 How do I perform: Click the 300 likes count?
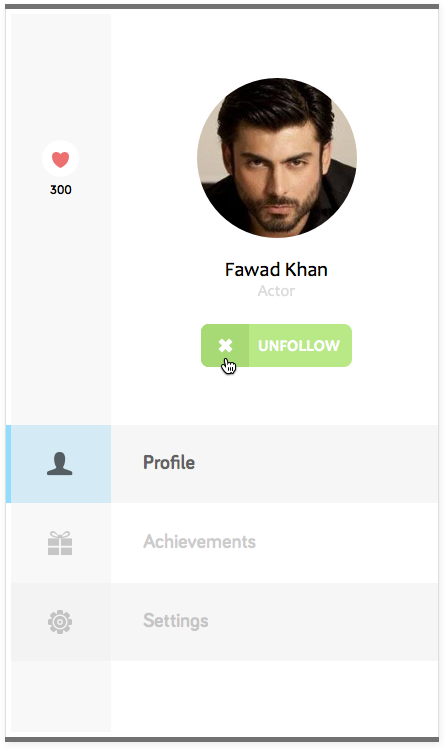coord(61,190)
